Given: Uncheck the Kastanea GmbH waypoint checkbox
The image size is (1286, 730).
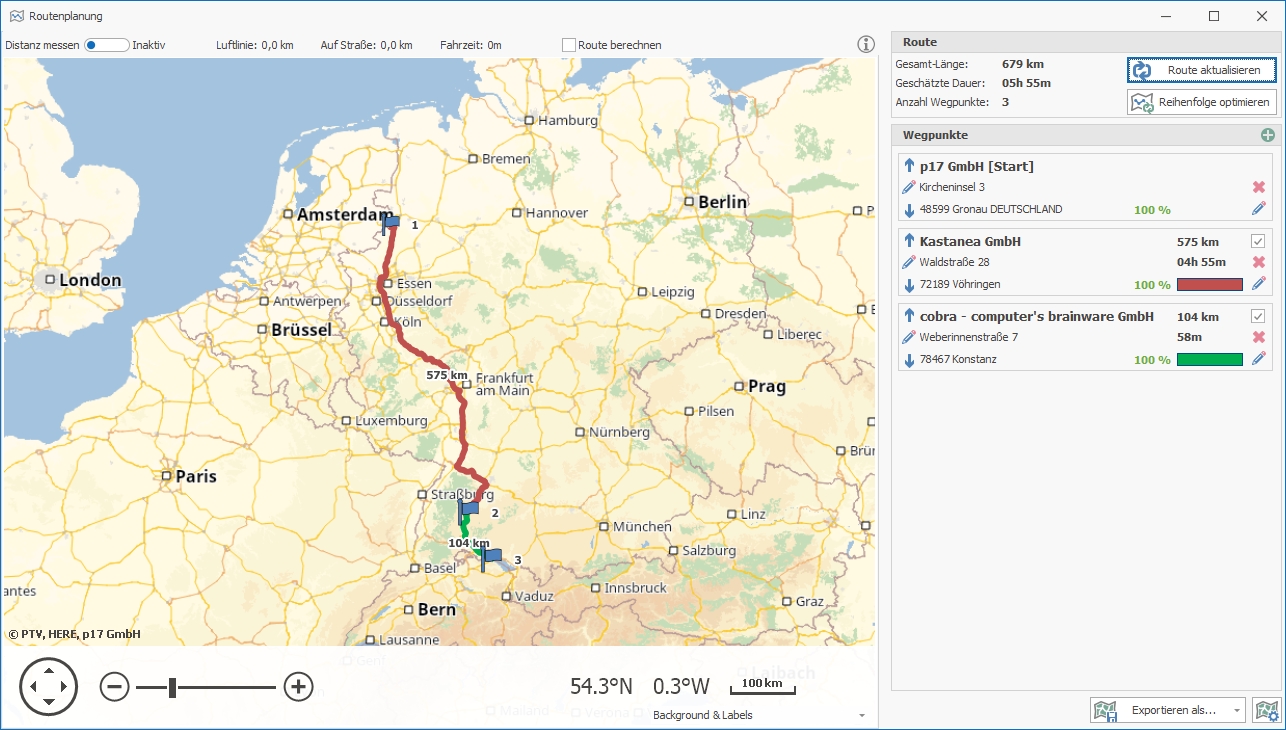Looking at the screenshot, I should tap(1258, 241).
